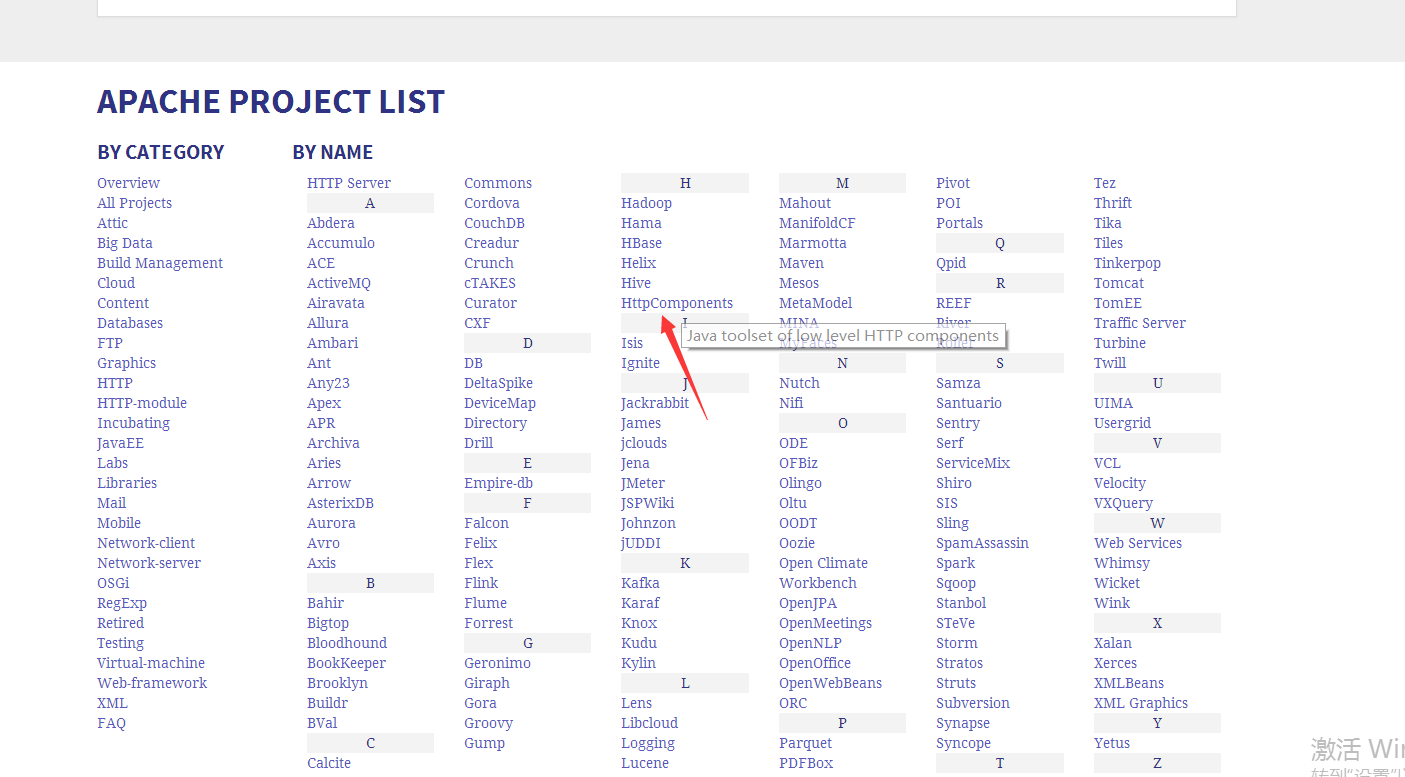This screenshot has height=777, width=1405.
Task: Open the All Projects category
Action: coord(134,203)
